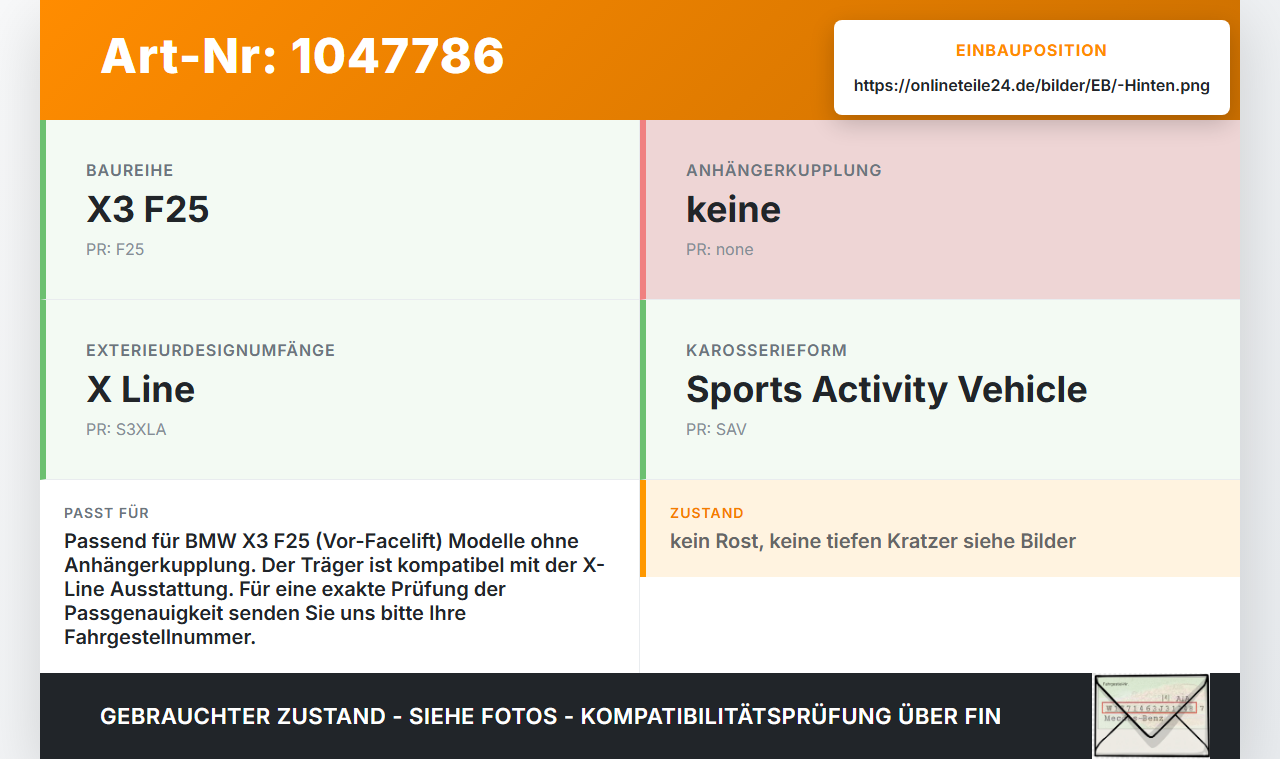Click the paragraph starting 'Passend für BMW X3'

(336, 589)
